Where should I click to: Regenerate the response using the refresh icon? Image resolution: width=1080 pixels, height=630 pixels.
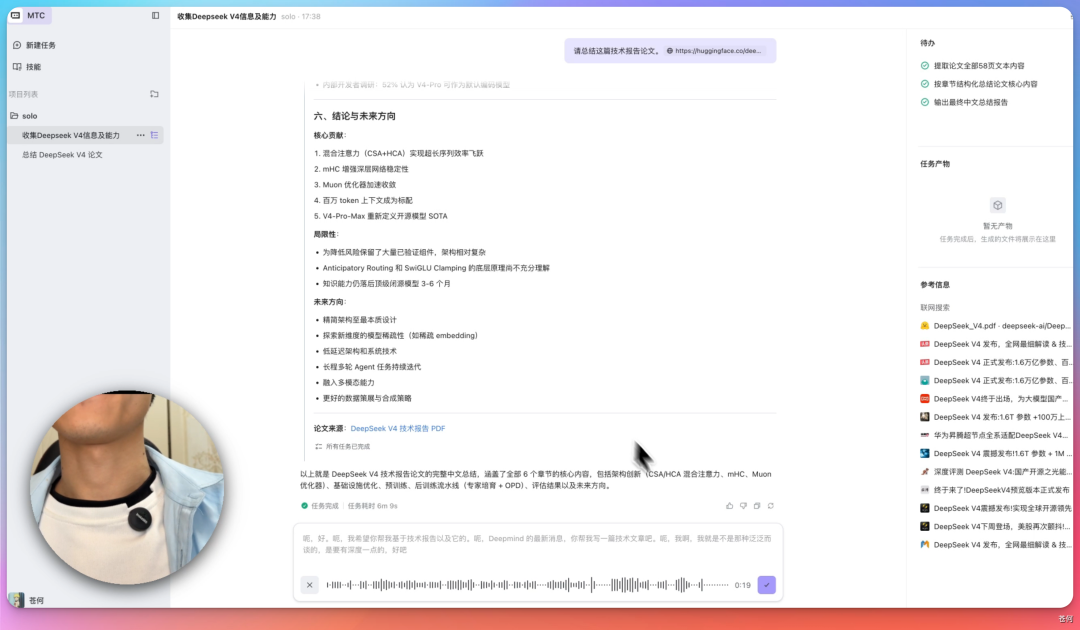771,506
